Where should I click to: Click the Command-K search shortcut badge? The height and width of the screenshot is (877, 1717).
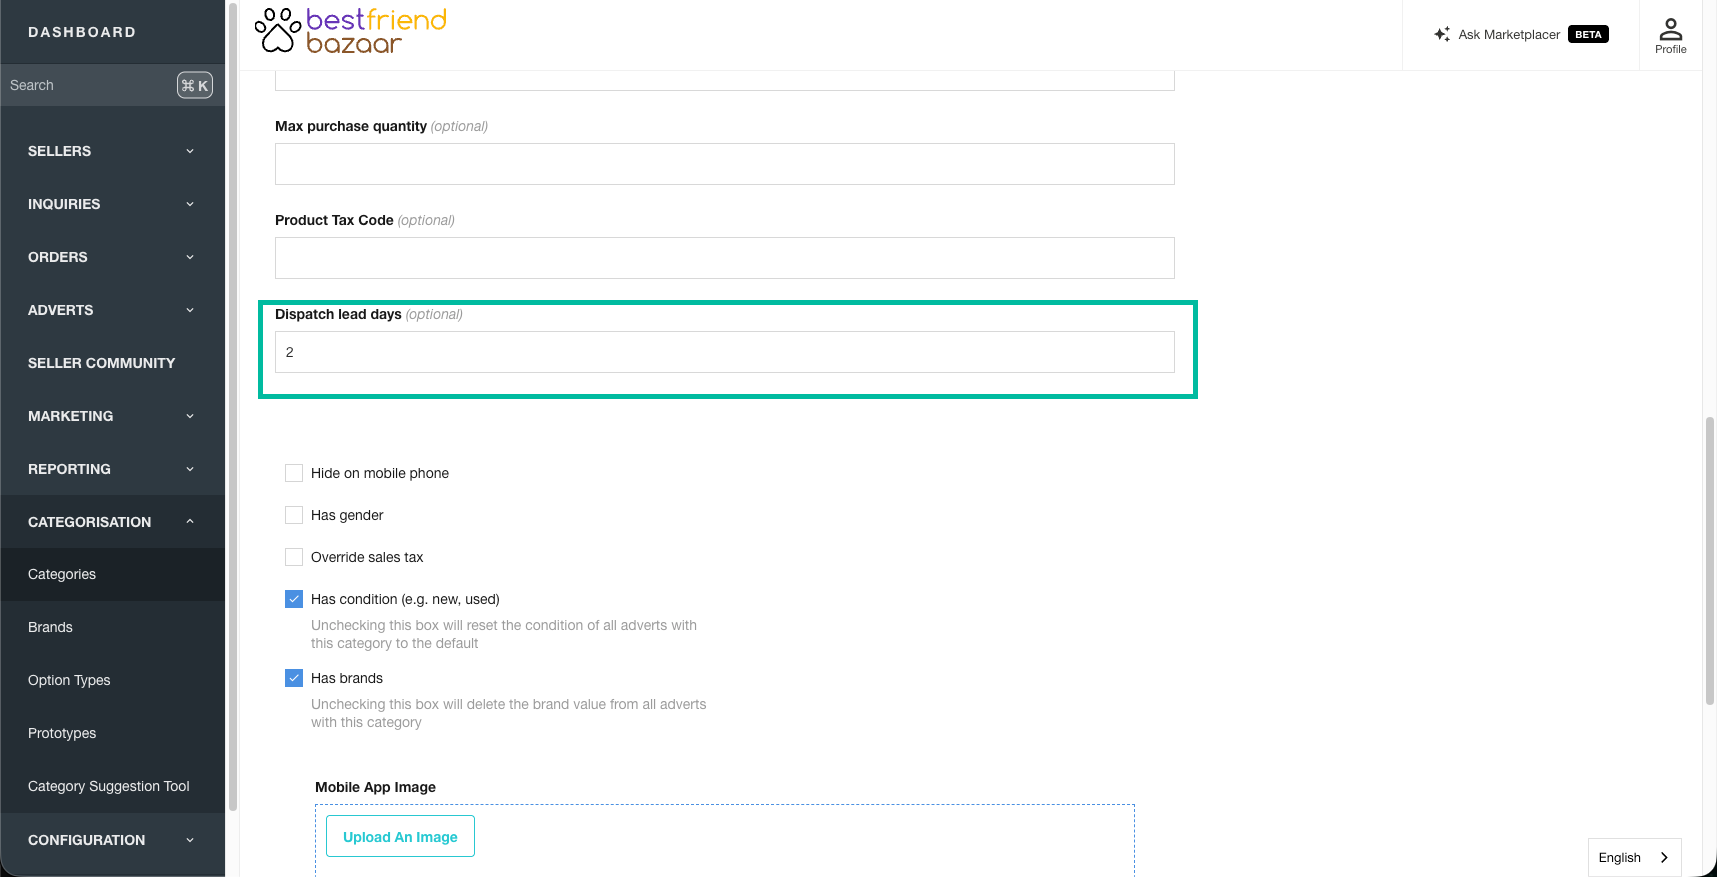[x=195, y=85]
